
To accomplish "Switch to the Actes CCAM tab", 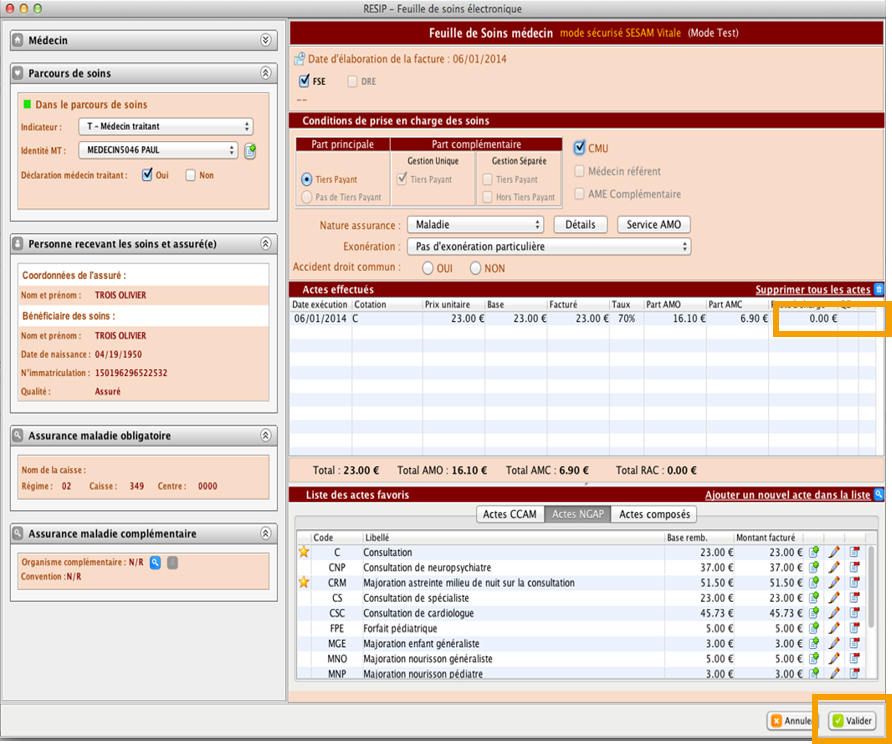I will pyautogui.click(x=510, y=514).
